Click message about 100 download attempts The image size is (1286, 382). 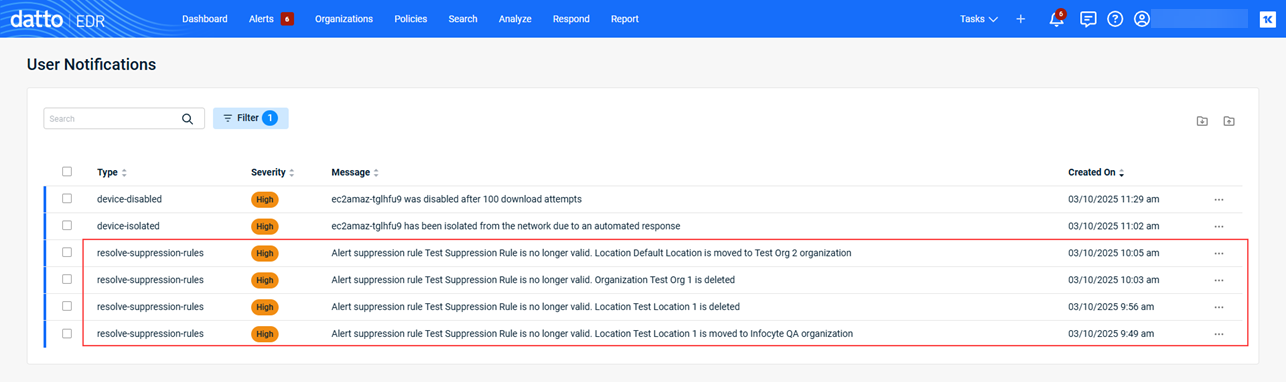click(456, 200)
